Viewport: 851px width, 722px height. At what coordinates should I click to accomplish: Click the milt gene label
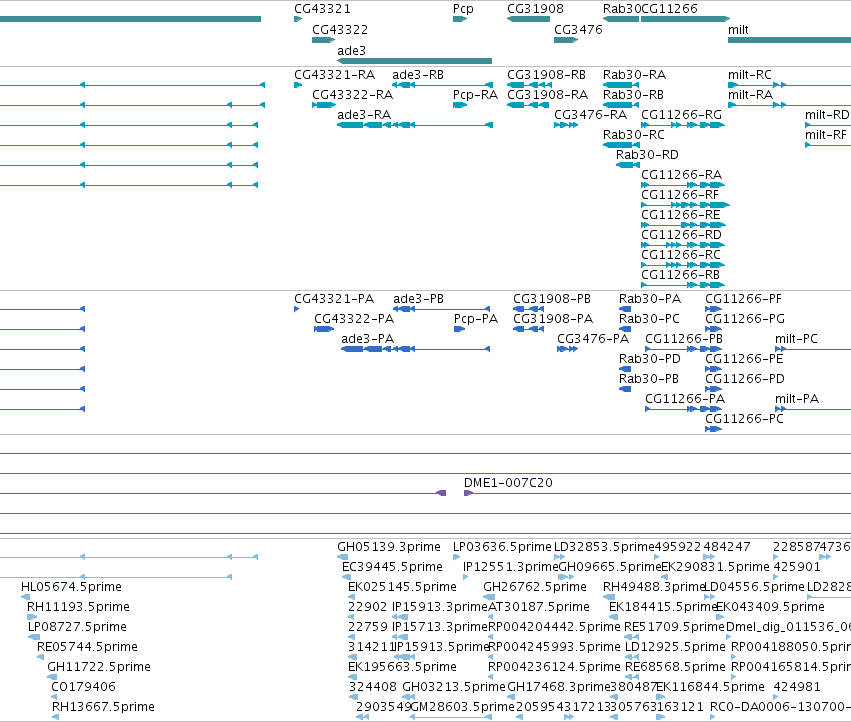click(738, 29)
